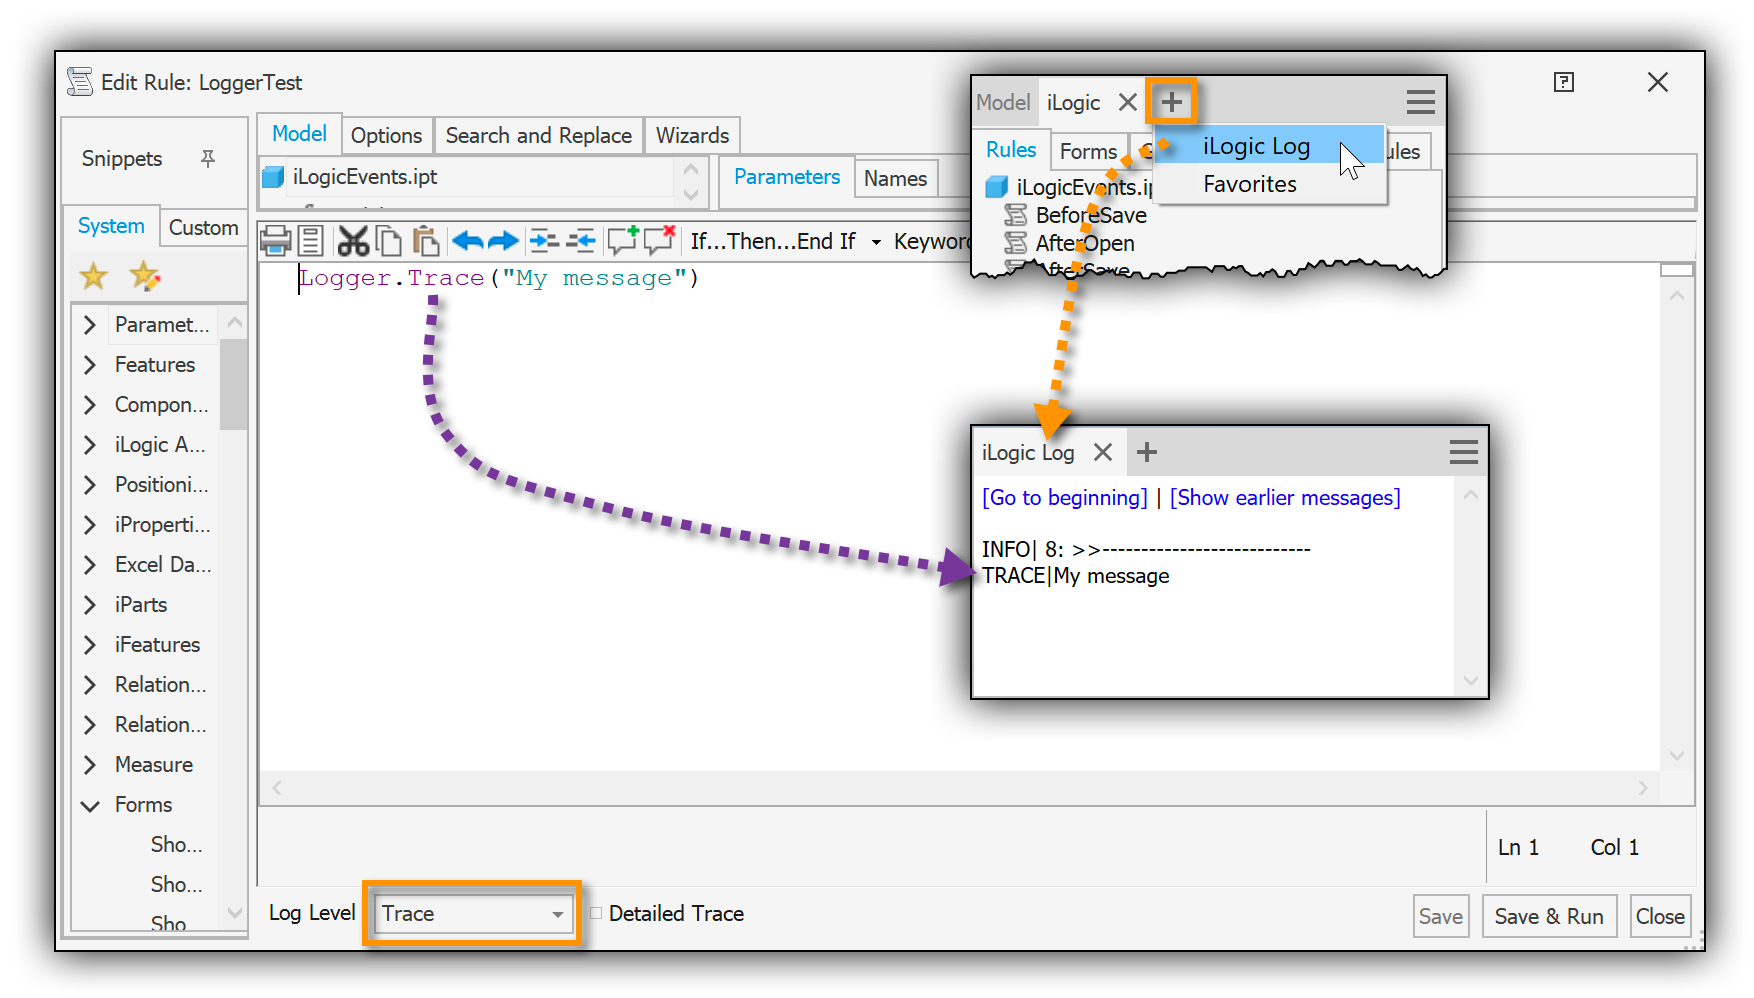Open the Rules tab in iLogic browser
Viewport: 1754px width, 998px height.
point(1011,150)
